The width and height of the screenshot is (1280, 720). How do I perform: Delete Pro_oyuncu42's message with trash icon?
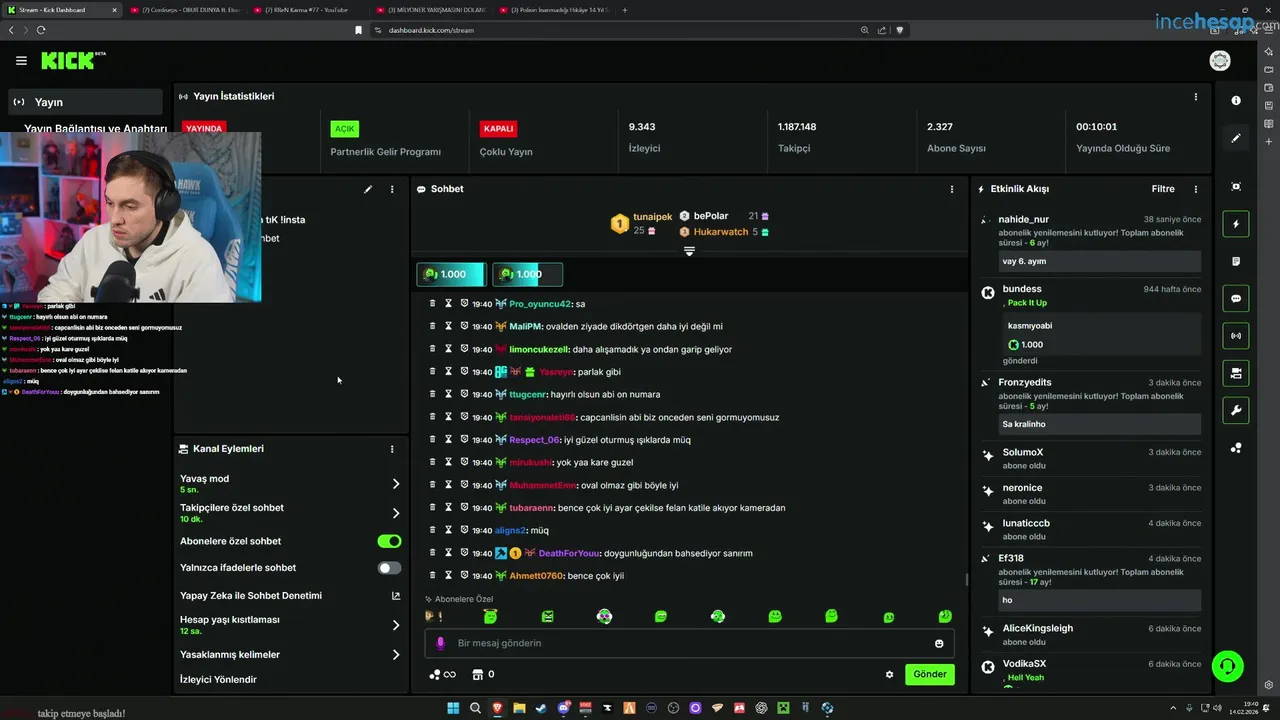pyautogui.click(x=433, y=304)
